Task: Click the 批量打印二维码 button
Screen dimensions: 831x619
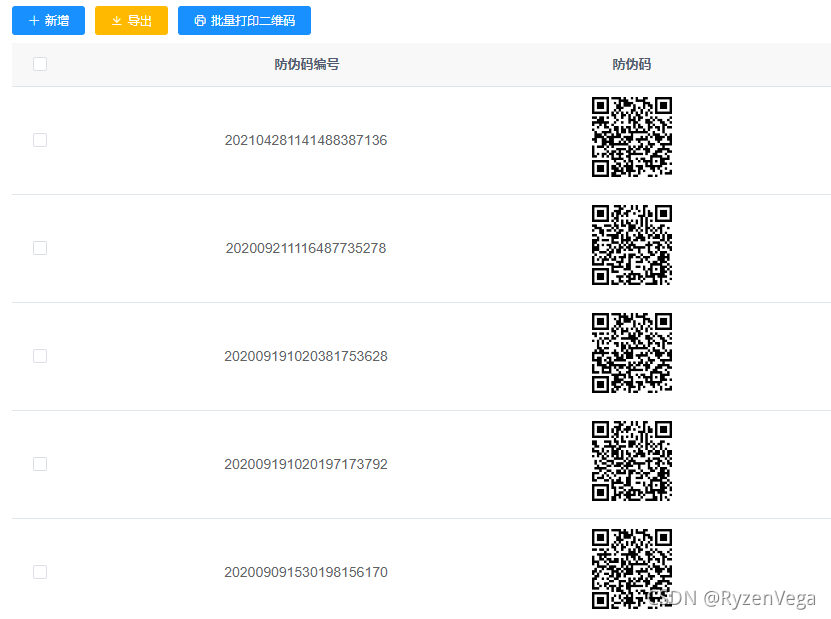Action: click(x=244, y=21)
